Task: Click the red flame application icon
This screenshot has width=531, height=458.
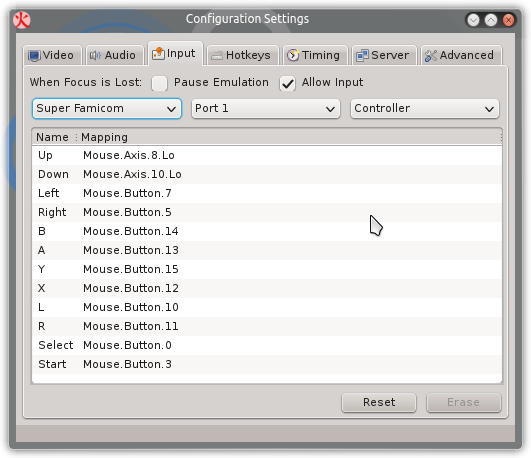Action: coord(22,20)
